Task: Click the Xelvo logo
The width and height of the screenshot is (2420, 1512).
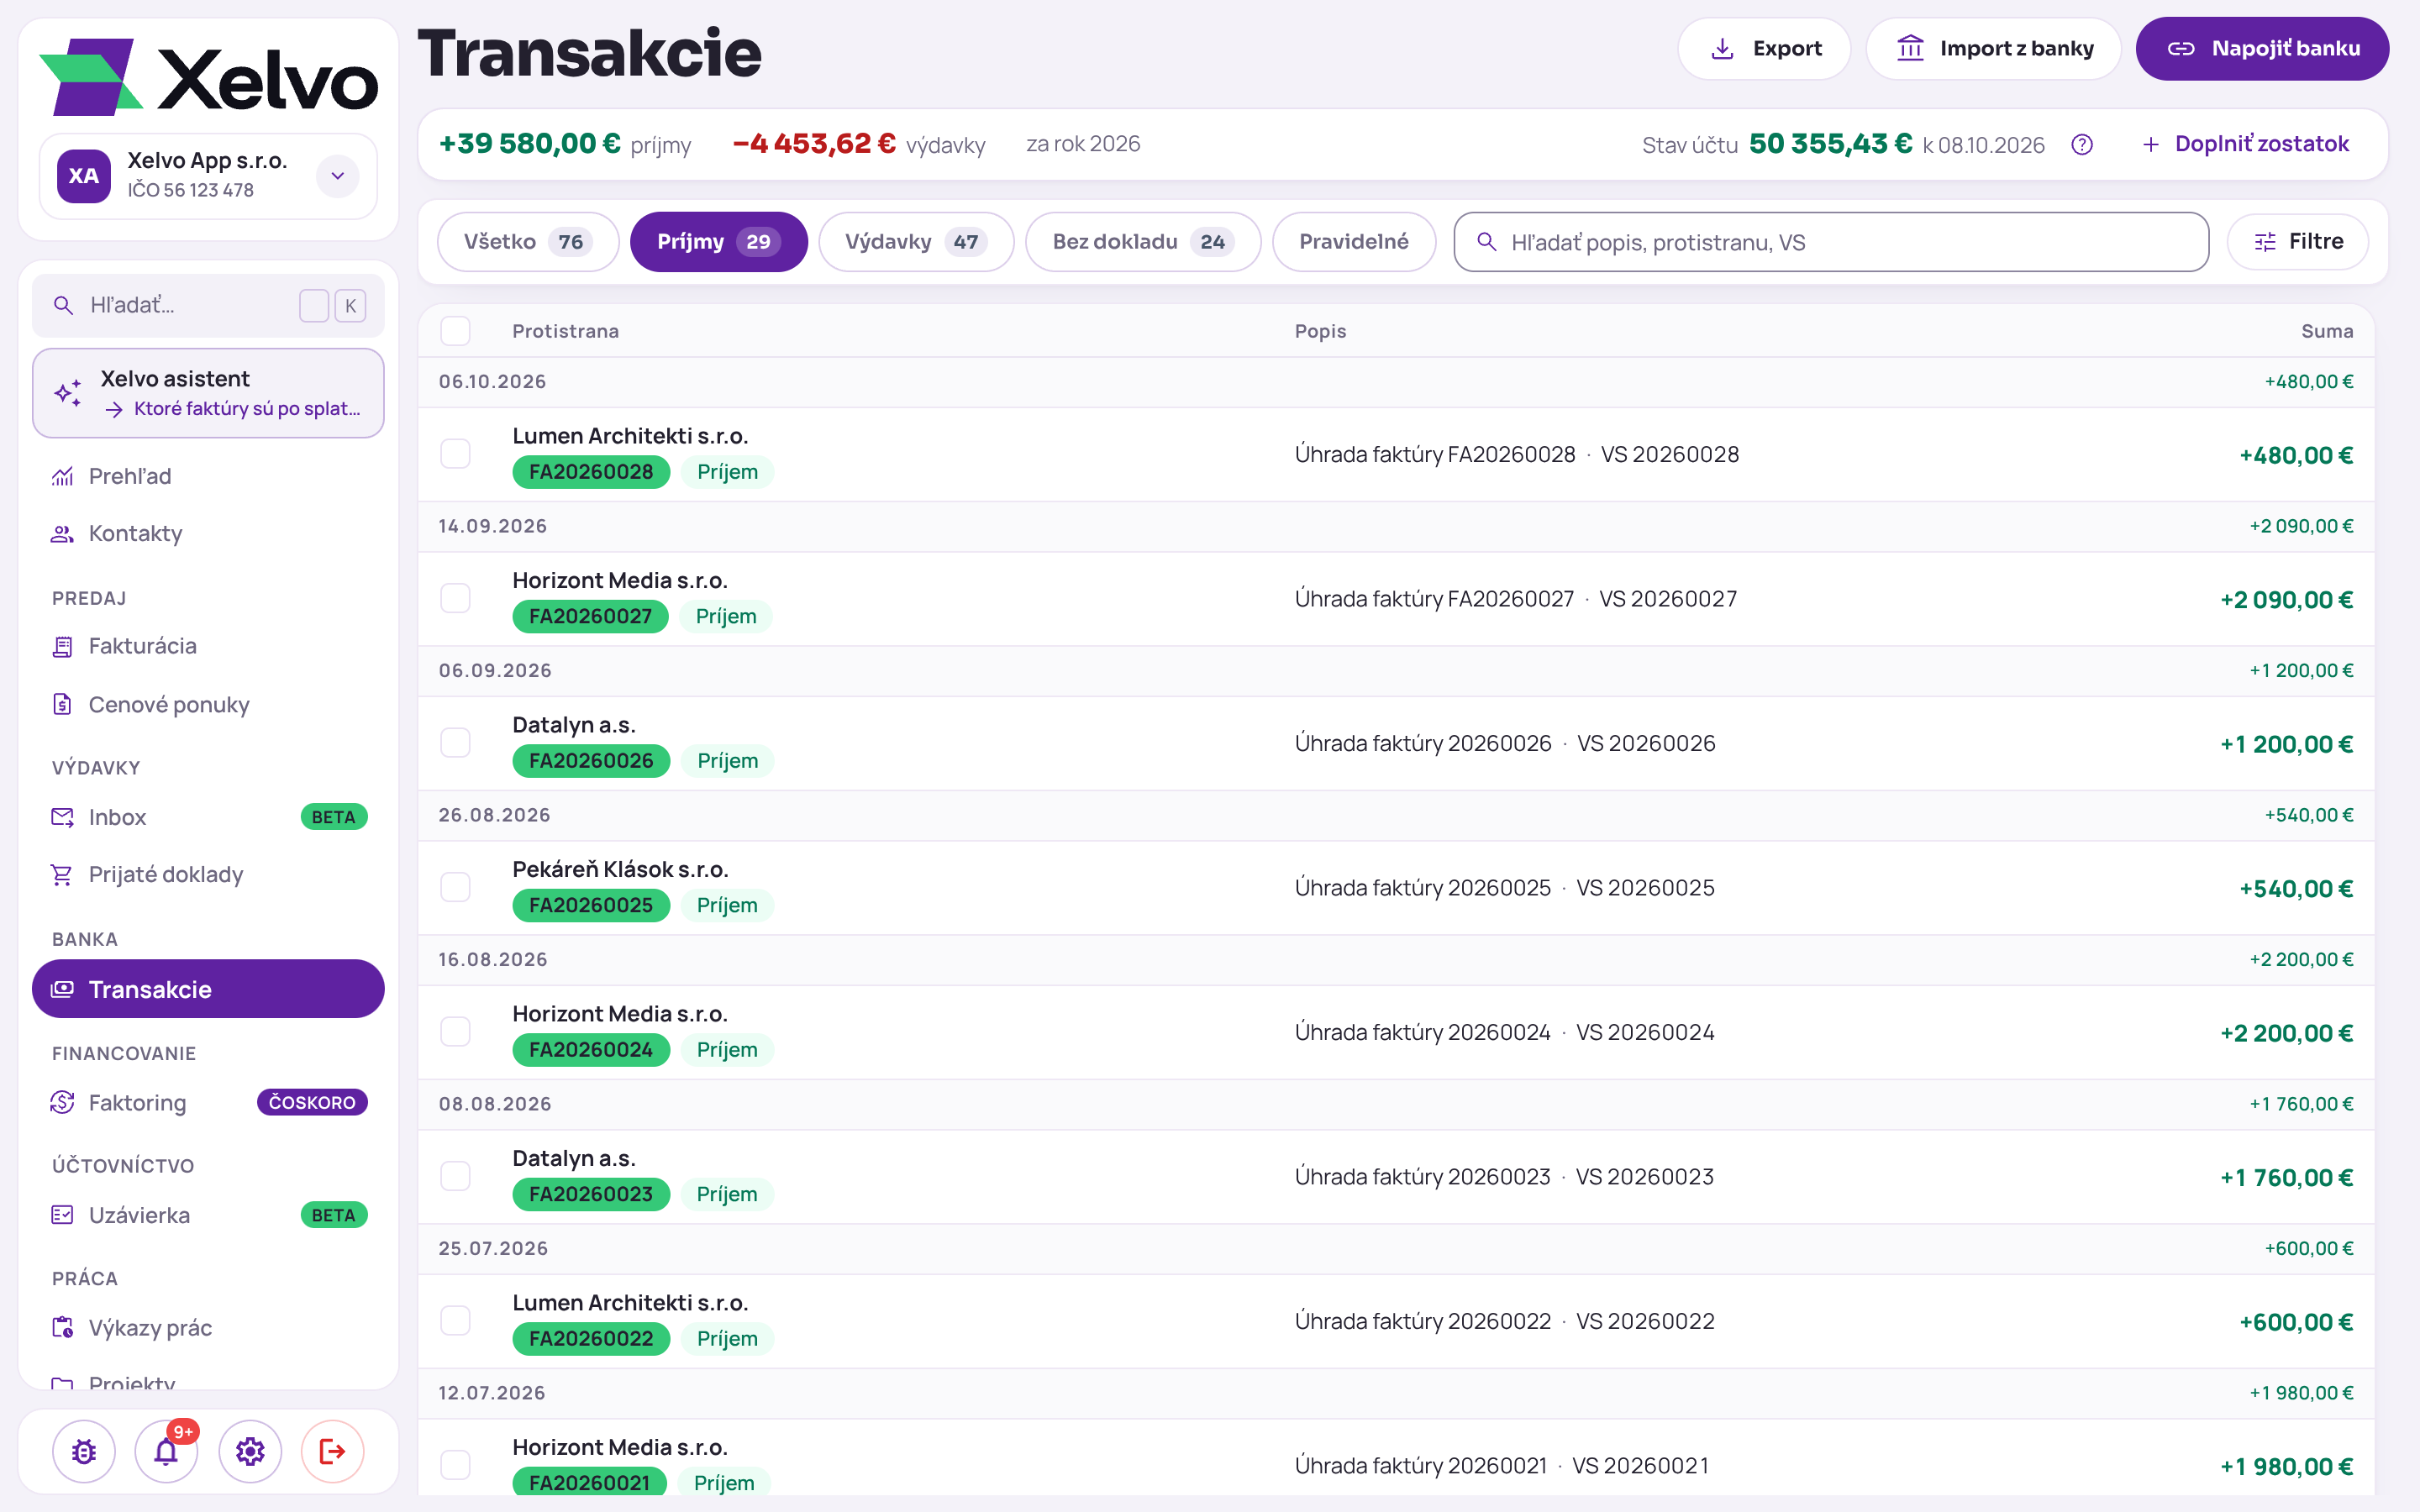Action: [208, 77]
